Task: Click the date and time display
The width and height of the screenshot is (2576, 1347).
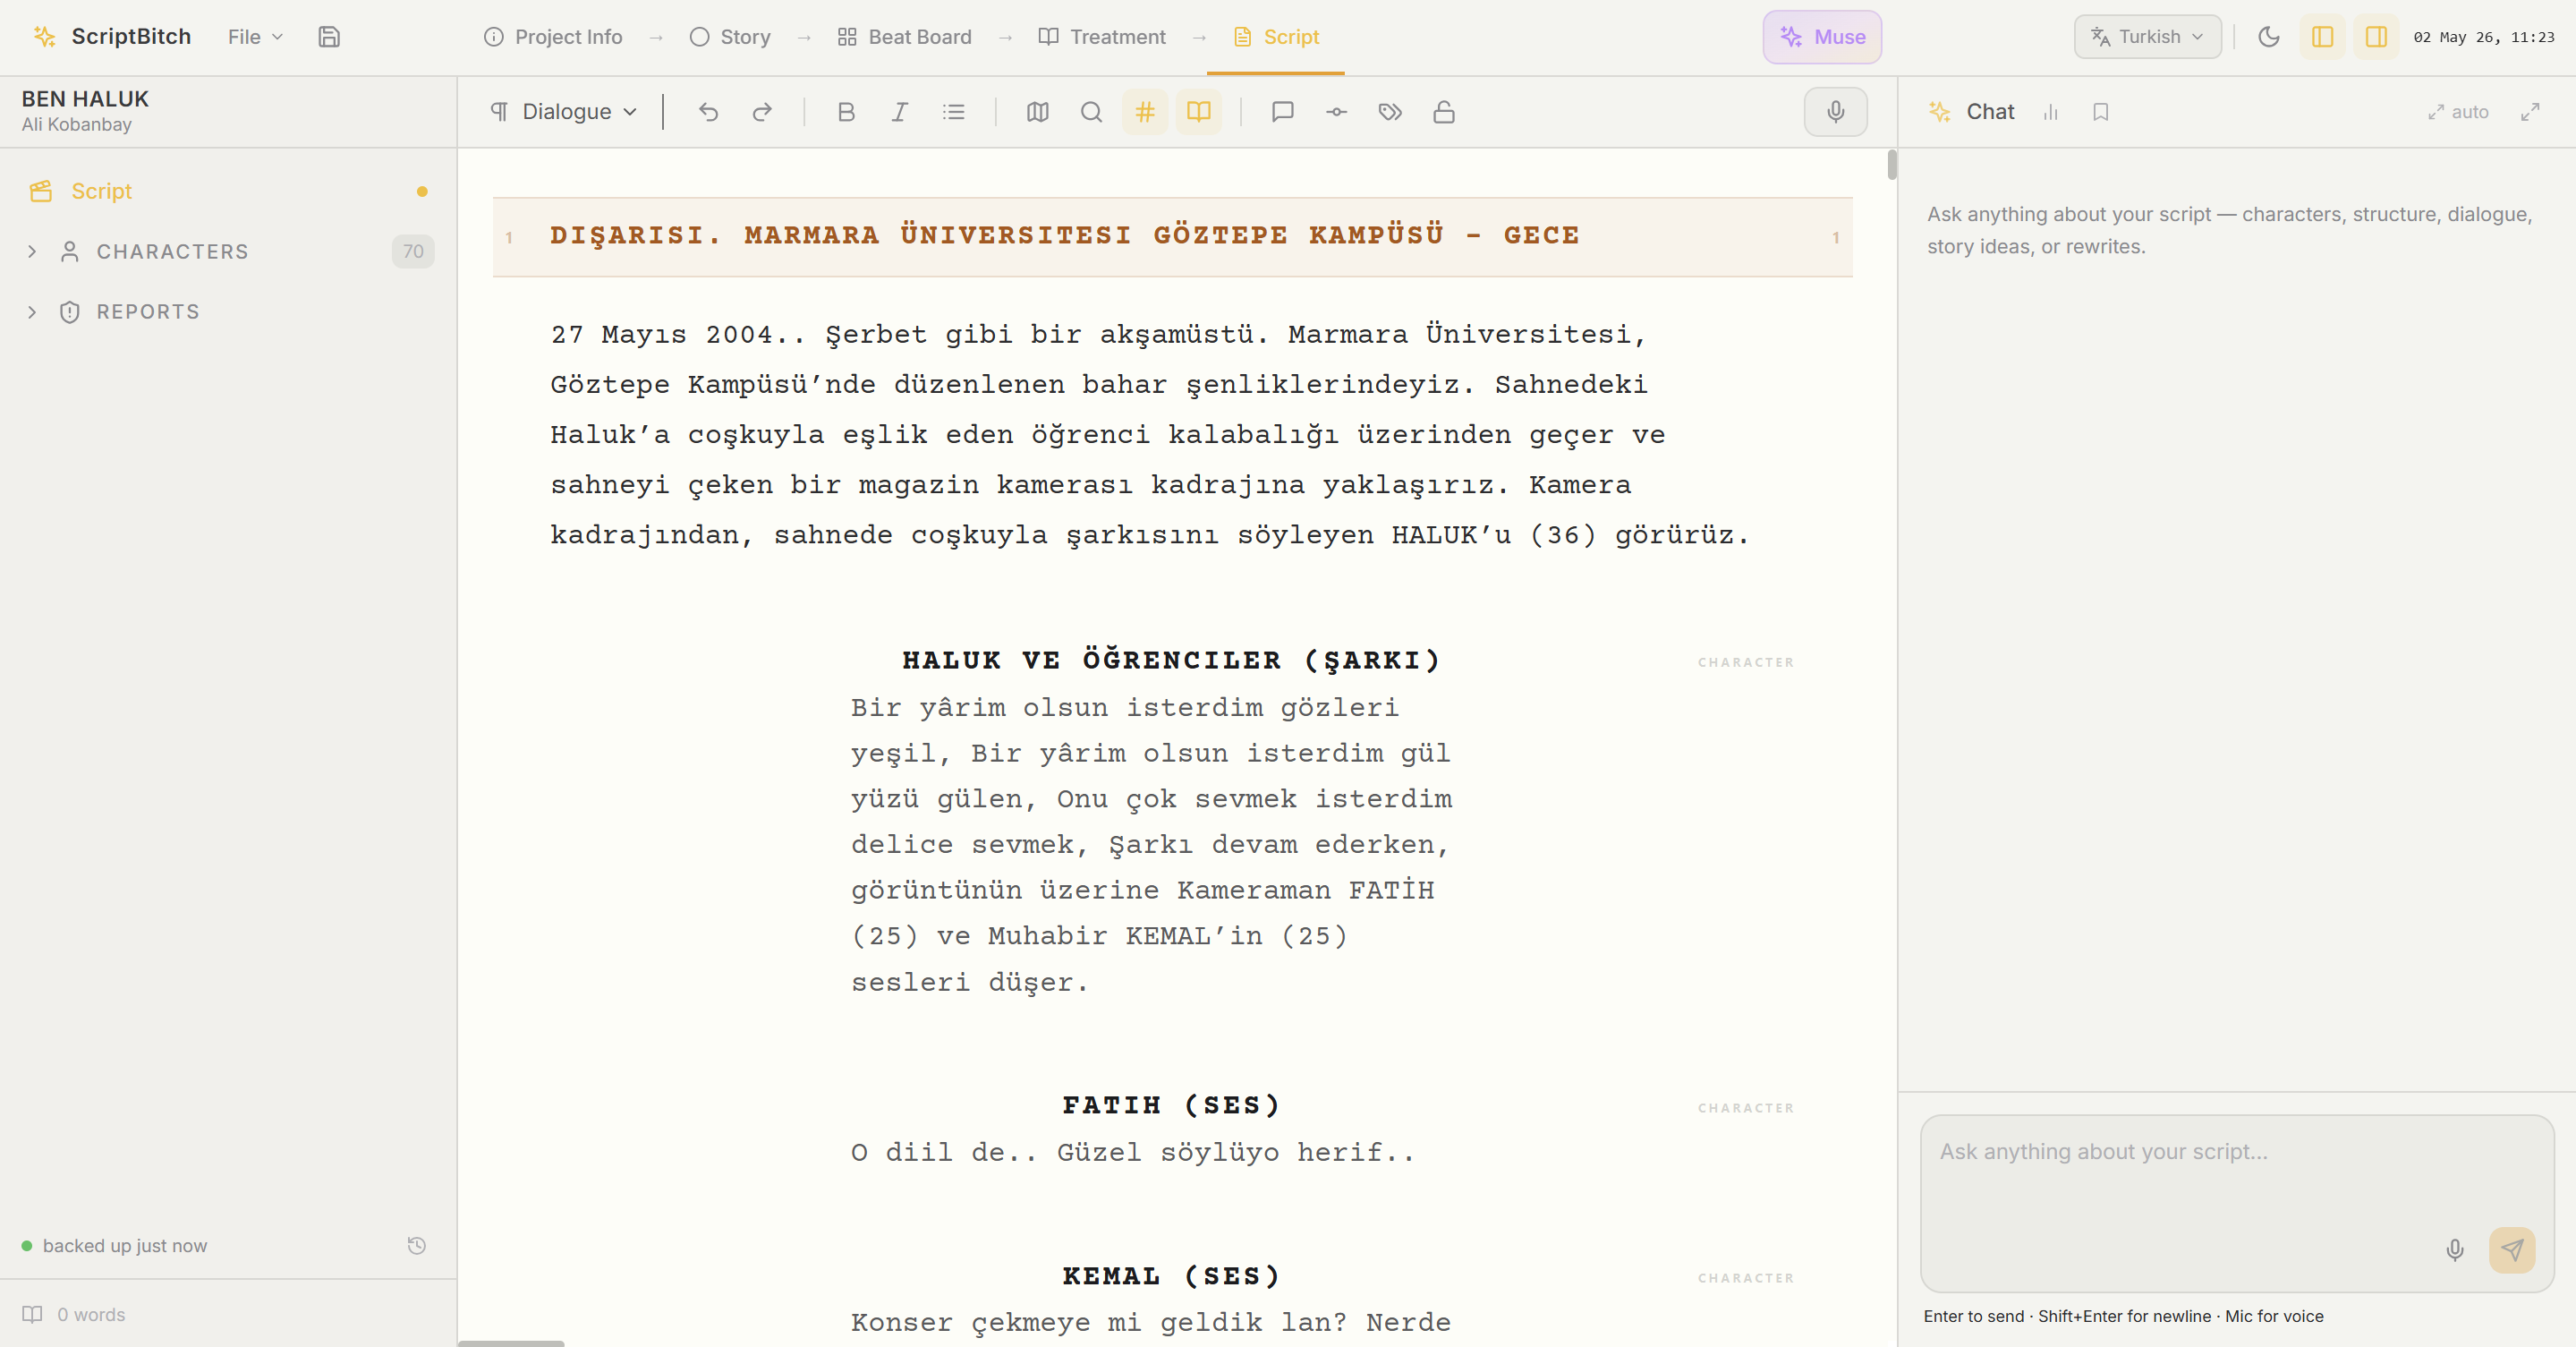Action: pyautogui.click(x=2483, y=37)
